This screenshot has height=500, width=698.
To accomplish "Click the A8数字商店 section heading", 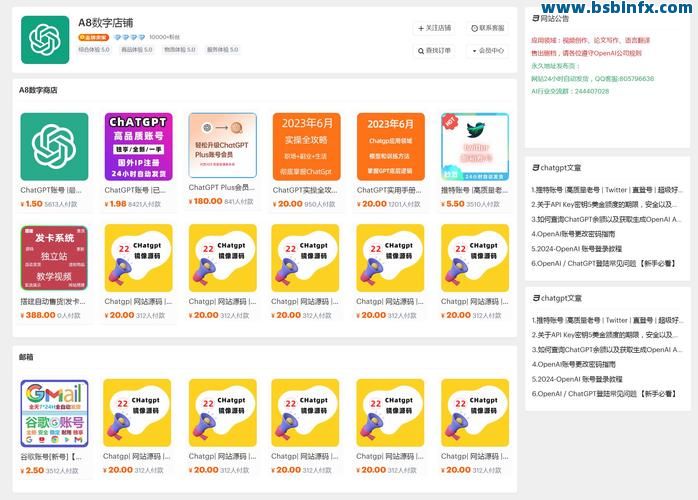I will point(38,90).
